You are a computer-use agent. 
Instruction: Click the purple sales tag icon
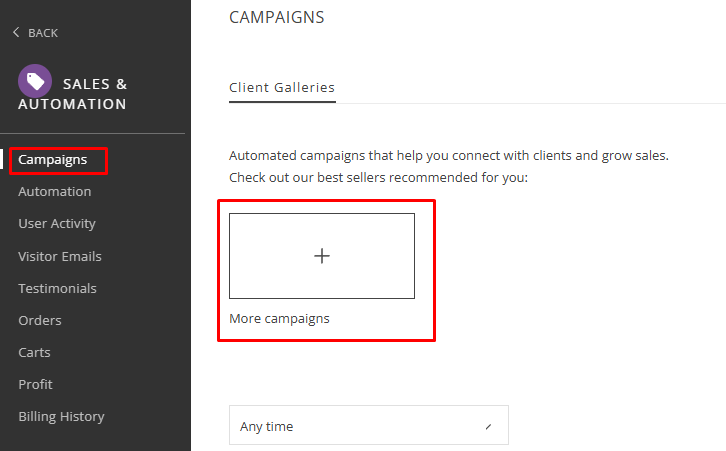pos(35,81)
